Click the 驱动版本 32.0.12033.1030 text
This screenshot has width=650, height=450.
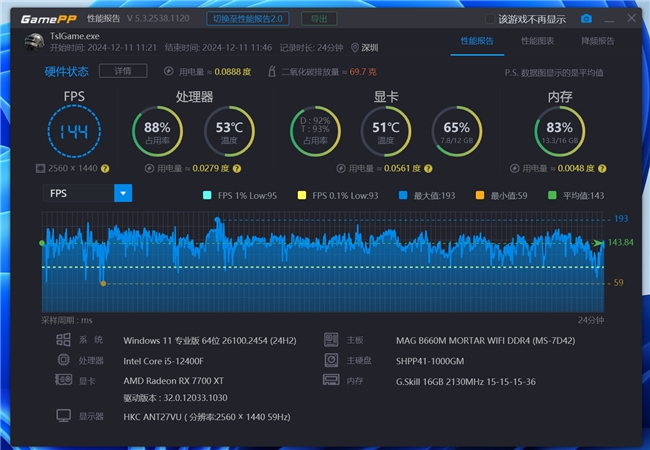coord(175,398)
